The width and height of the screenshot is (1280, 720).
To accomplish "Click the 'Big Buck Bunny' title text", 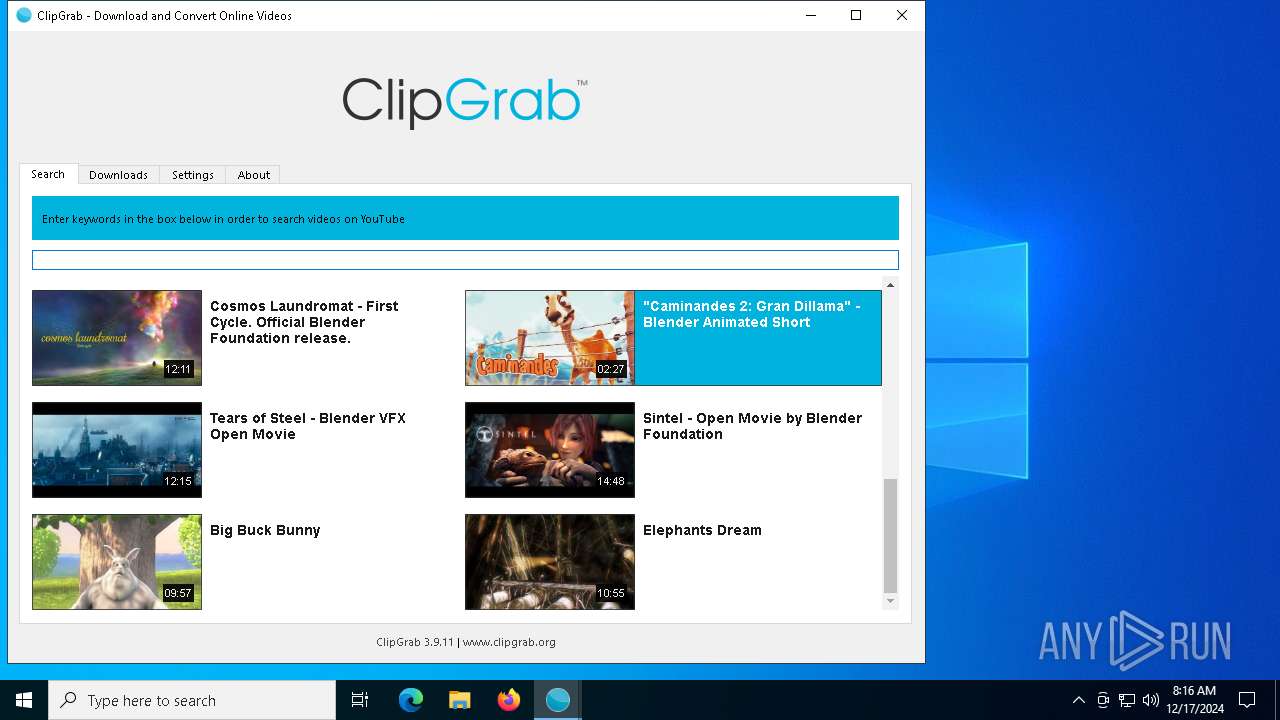I will [265, 530].
